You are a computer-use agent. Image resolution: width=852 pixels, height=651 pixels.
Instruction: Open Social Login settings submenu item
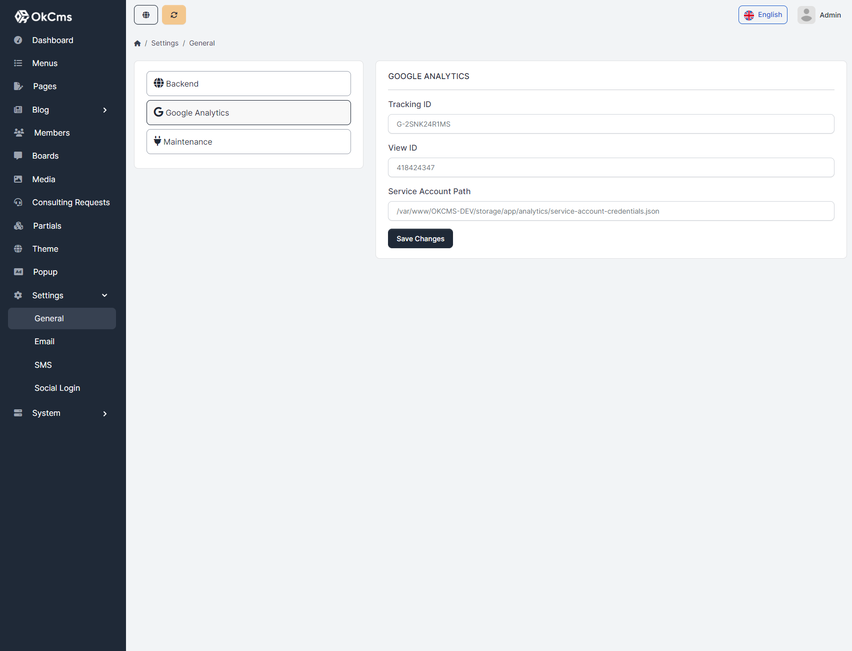[x=57, y=388]
